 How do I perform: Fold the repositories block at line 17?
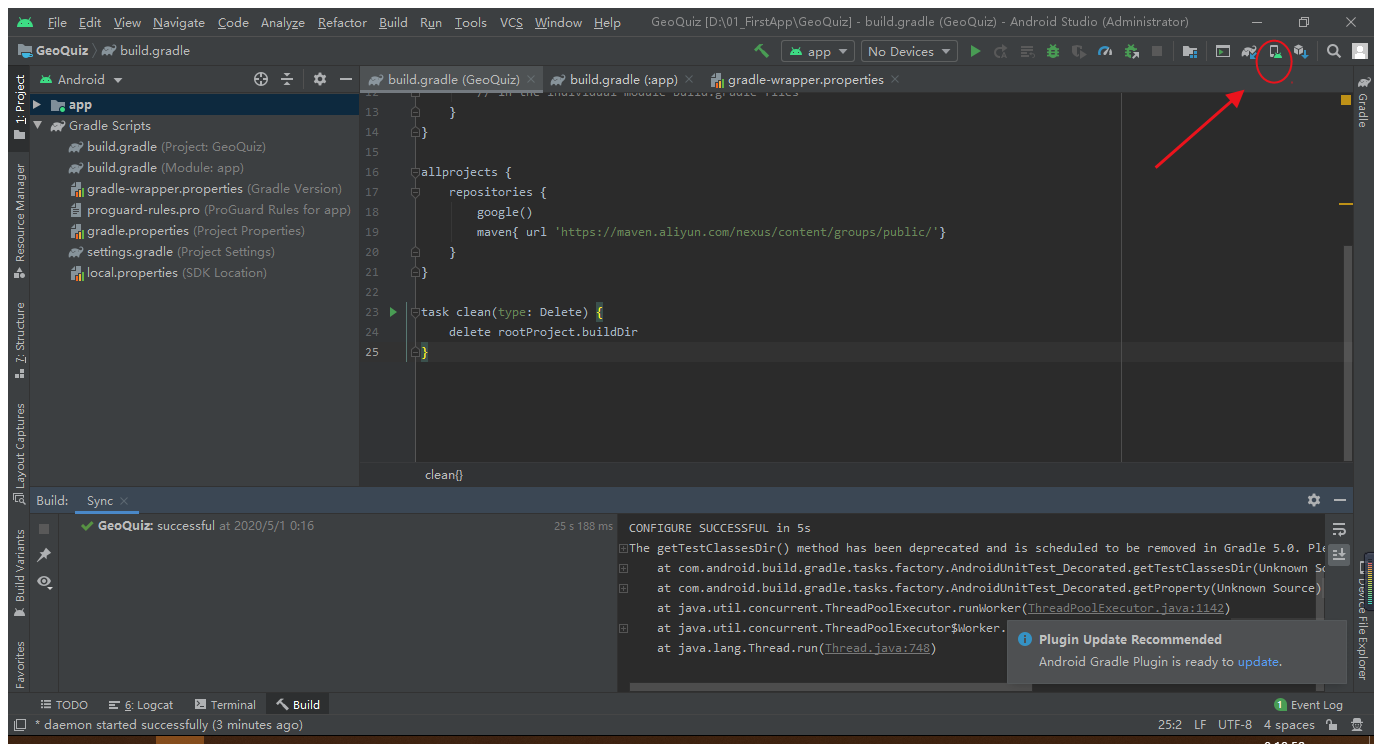(x=416, y=192)
